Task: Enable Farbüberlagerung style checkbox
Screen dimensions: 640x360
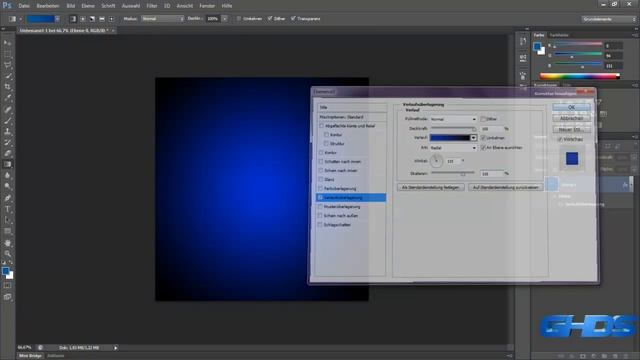Action: (321, 189)
